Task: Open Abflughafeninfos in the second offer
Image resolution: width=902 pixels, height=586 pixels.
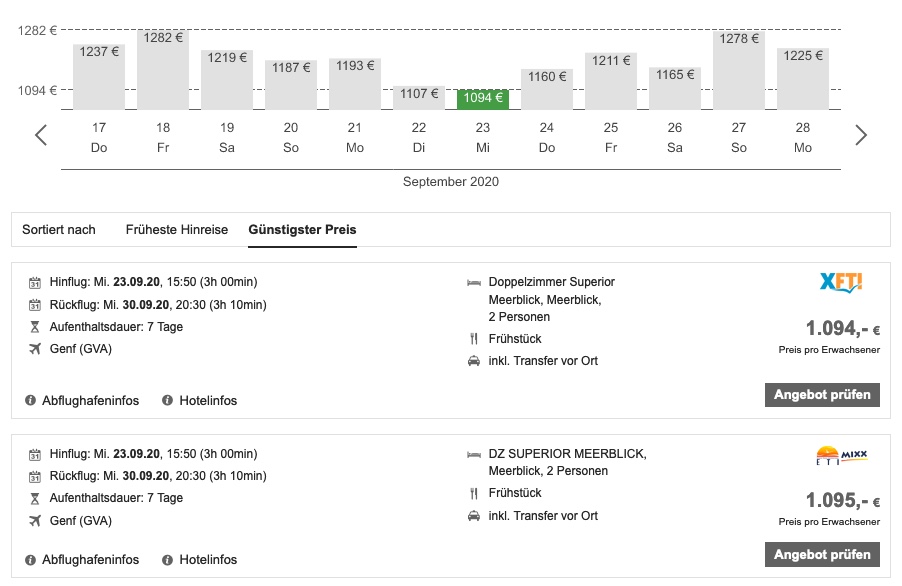Action: tap(90, 560)
